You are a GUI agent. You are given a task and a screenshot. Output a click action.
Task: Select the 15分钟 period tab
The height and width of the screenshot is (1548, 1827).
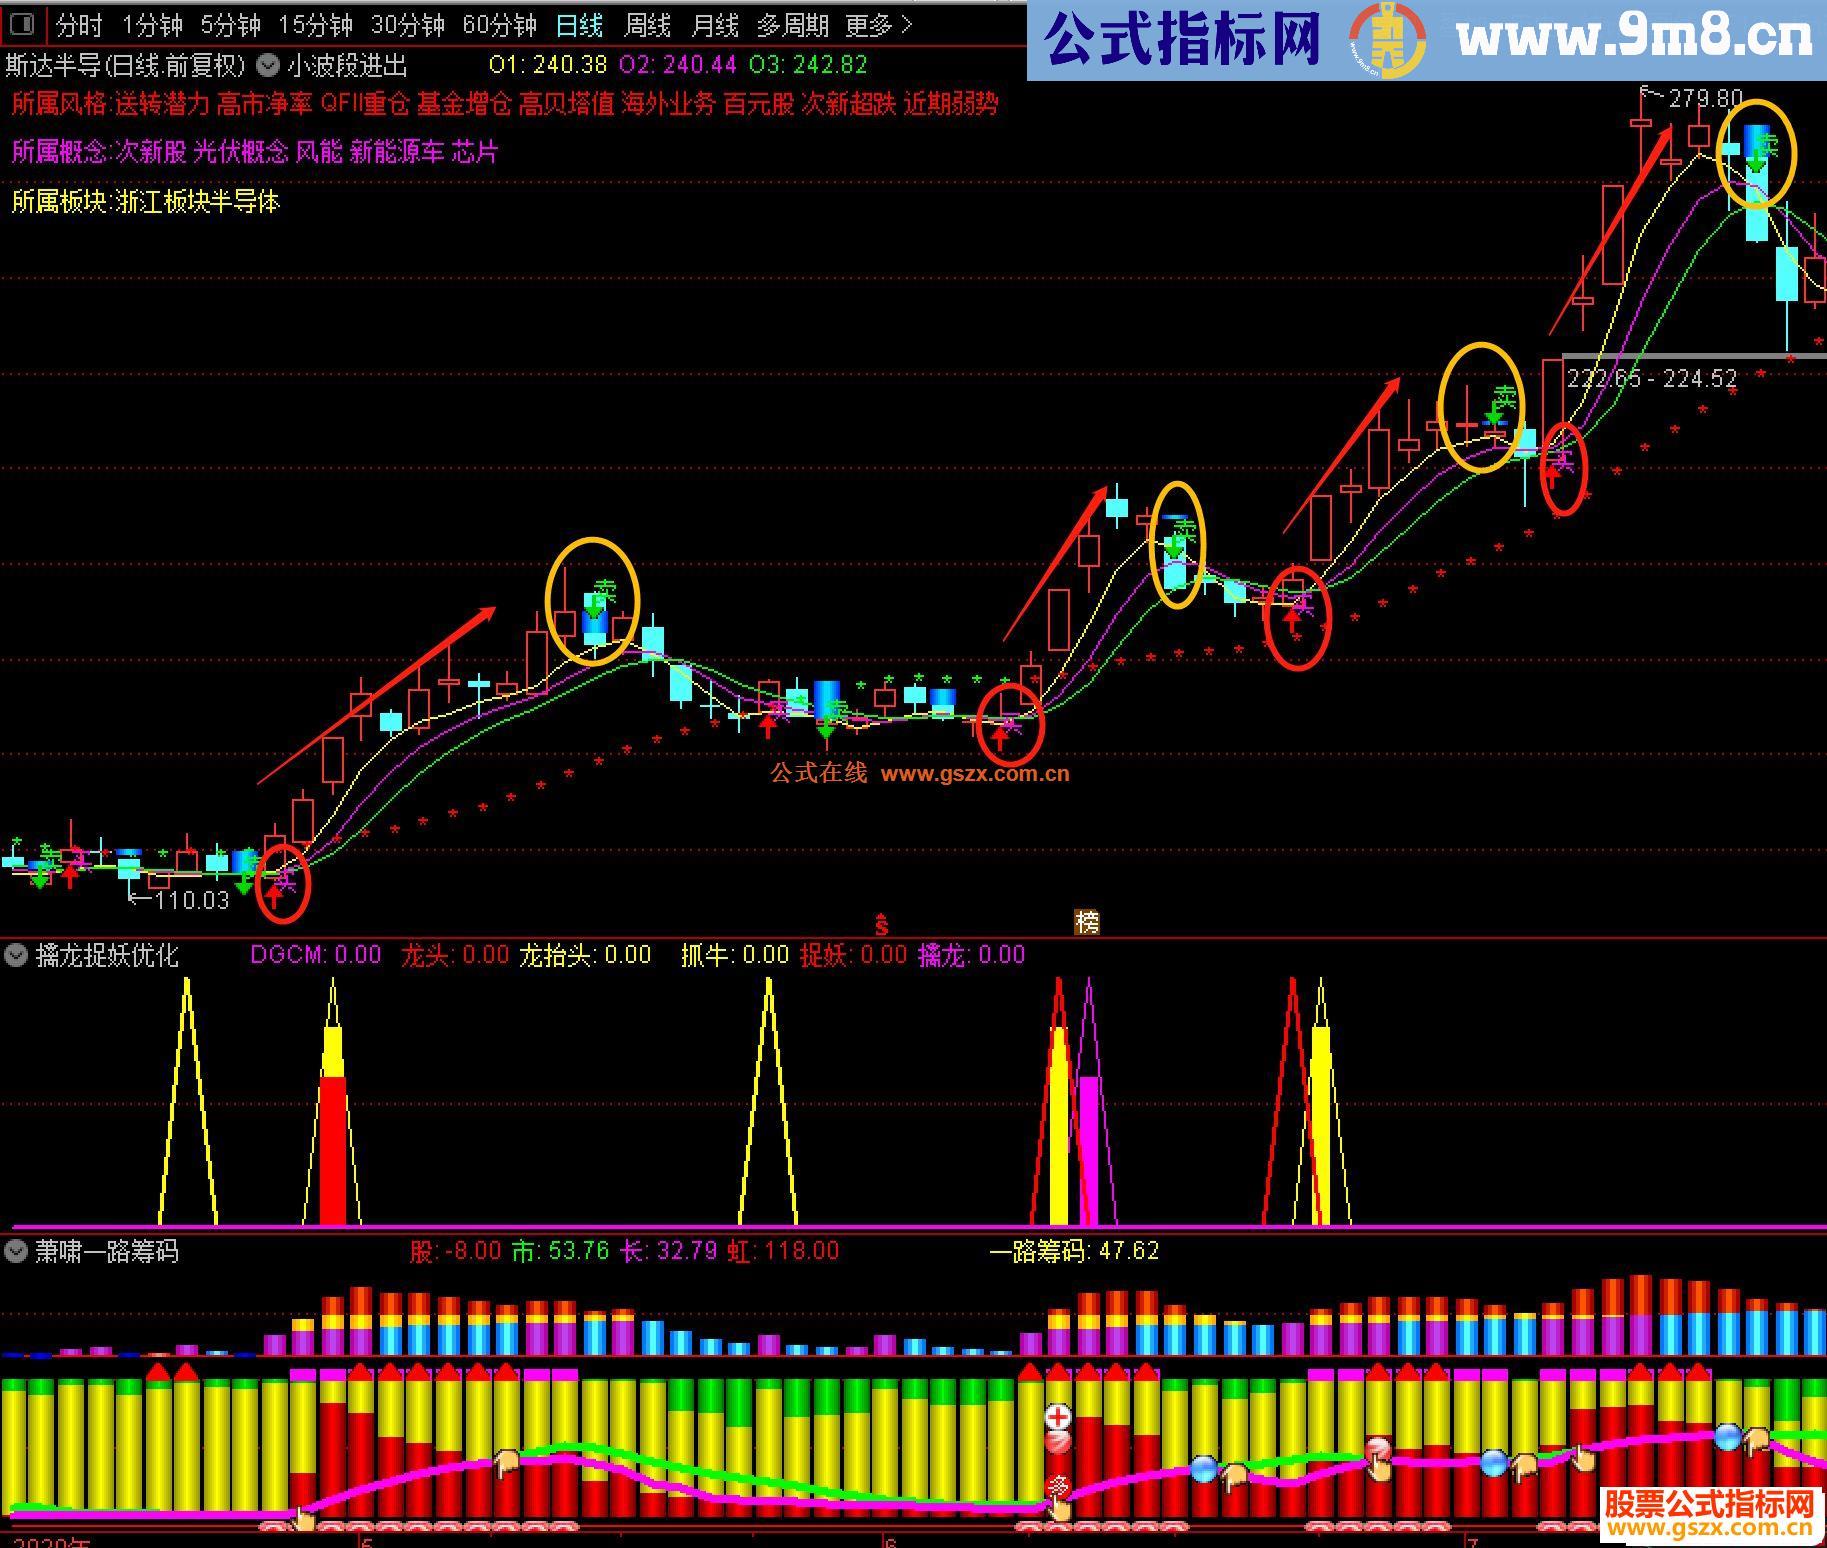pos(315,25)
